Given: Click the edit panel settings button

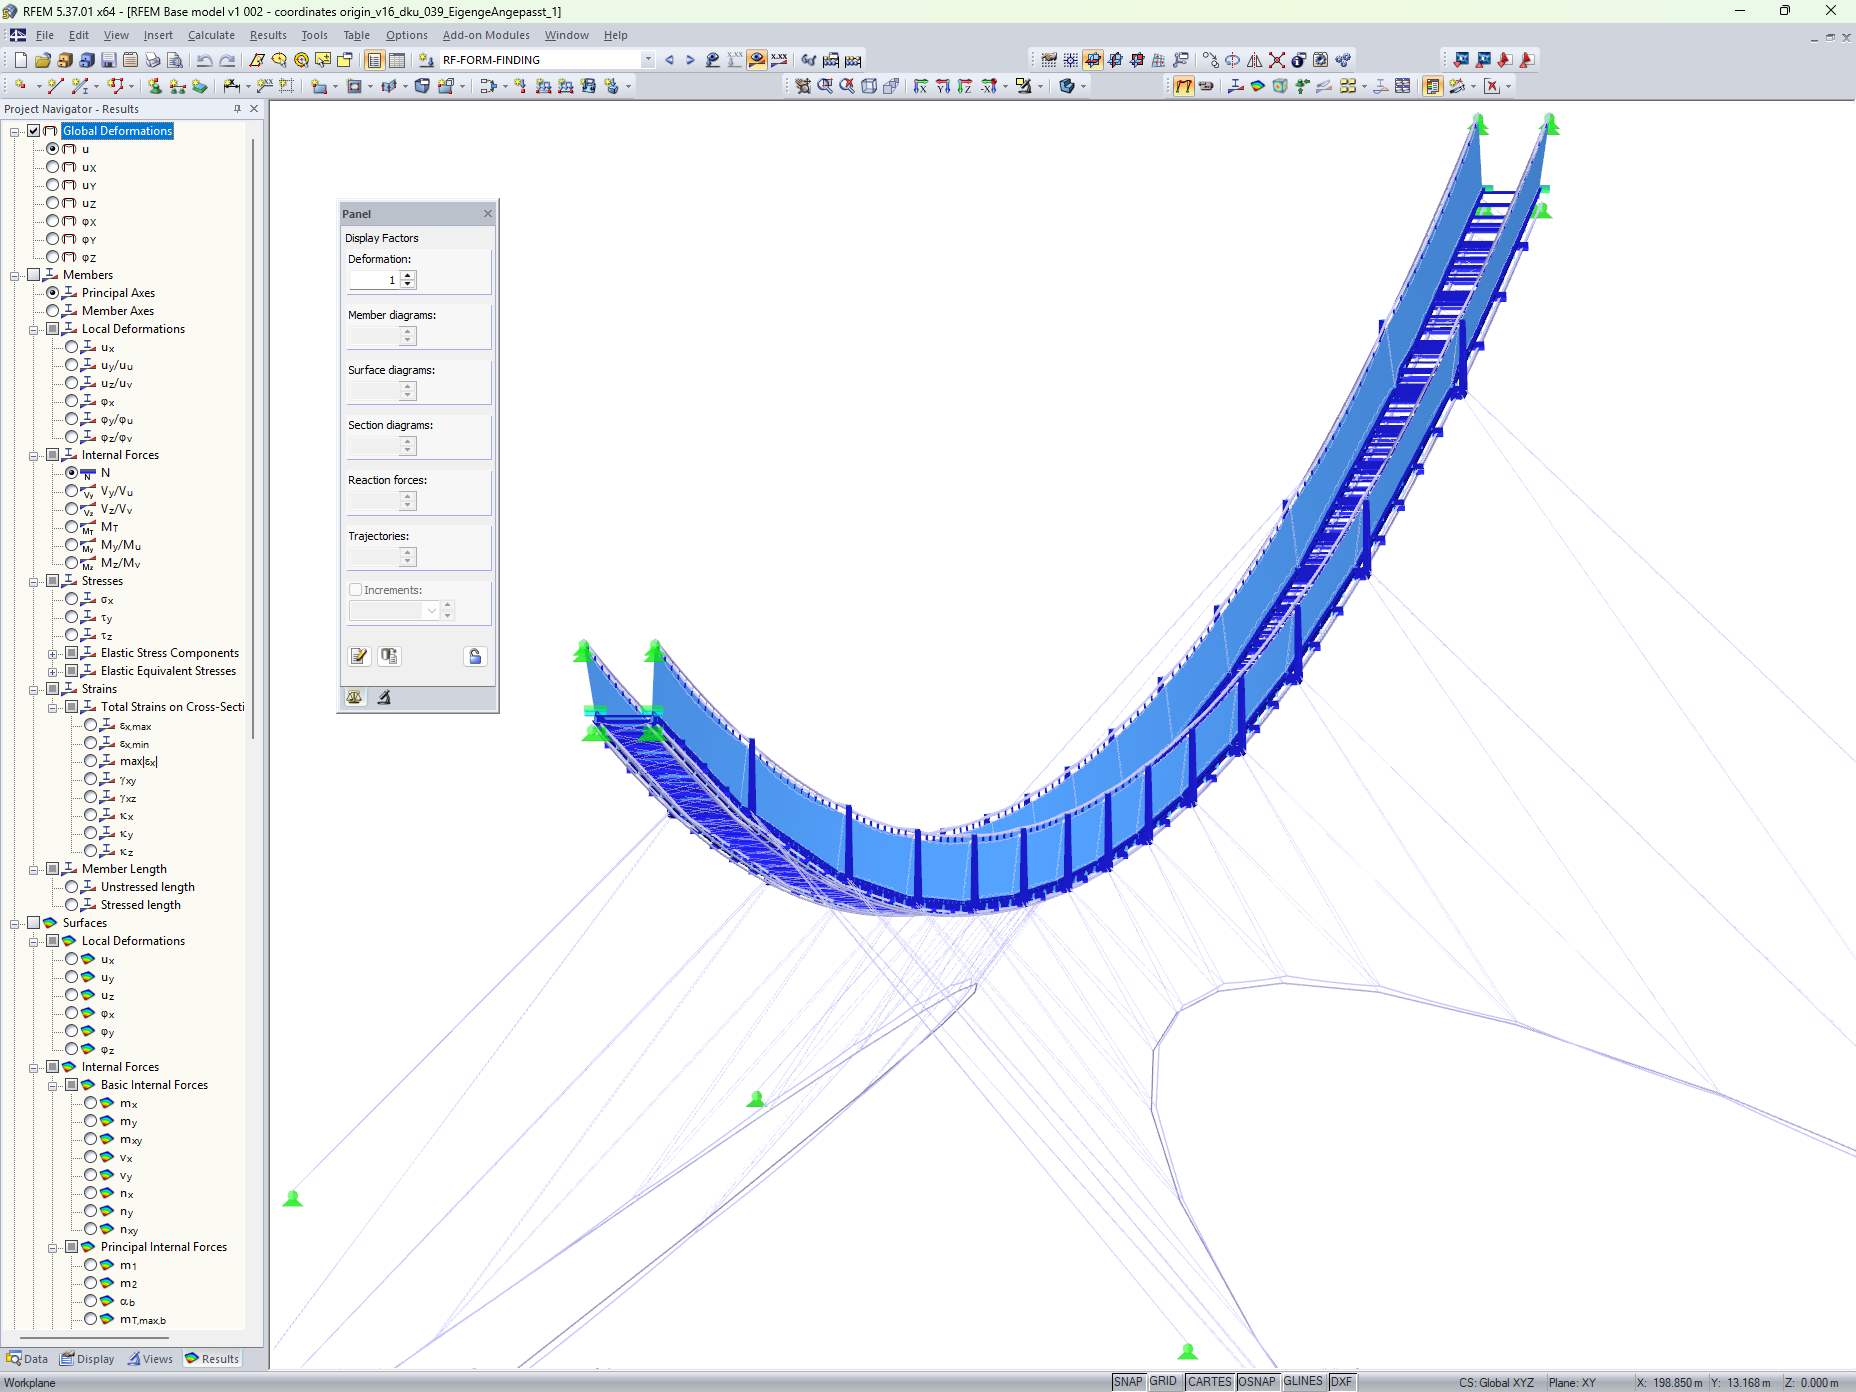Looking at the screenshot, I should pos(359,656).
